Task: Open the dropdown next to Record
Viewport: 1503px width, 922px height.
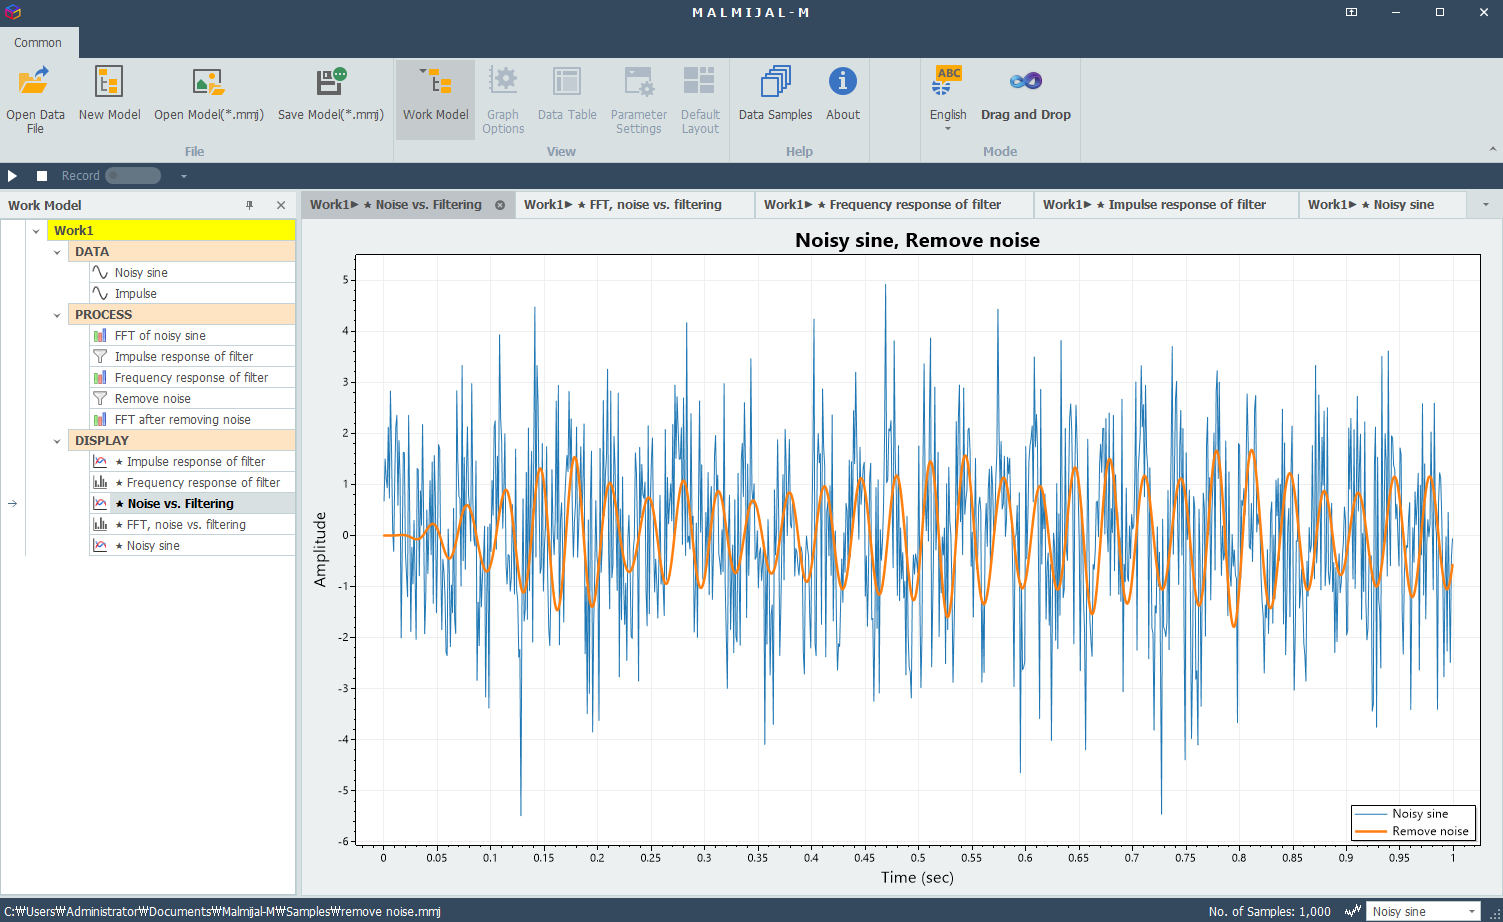Action: click(184, 176)
